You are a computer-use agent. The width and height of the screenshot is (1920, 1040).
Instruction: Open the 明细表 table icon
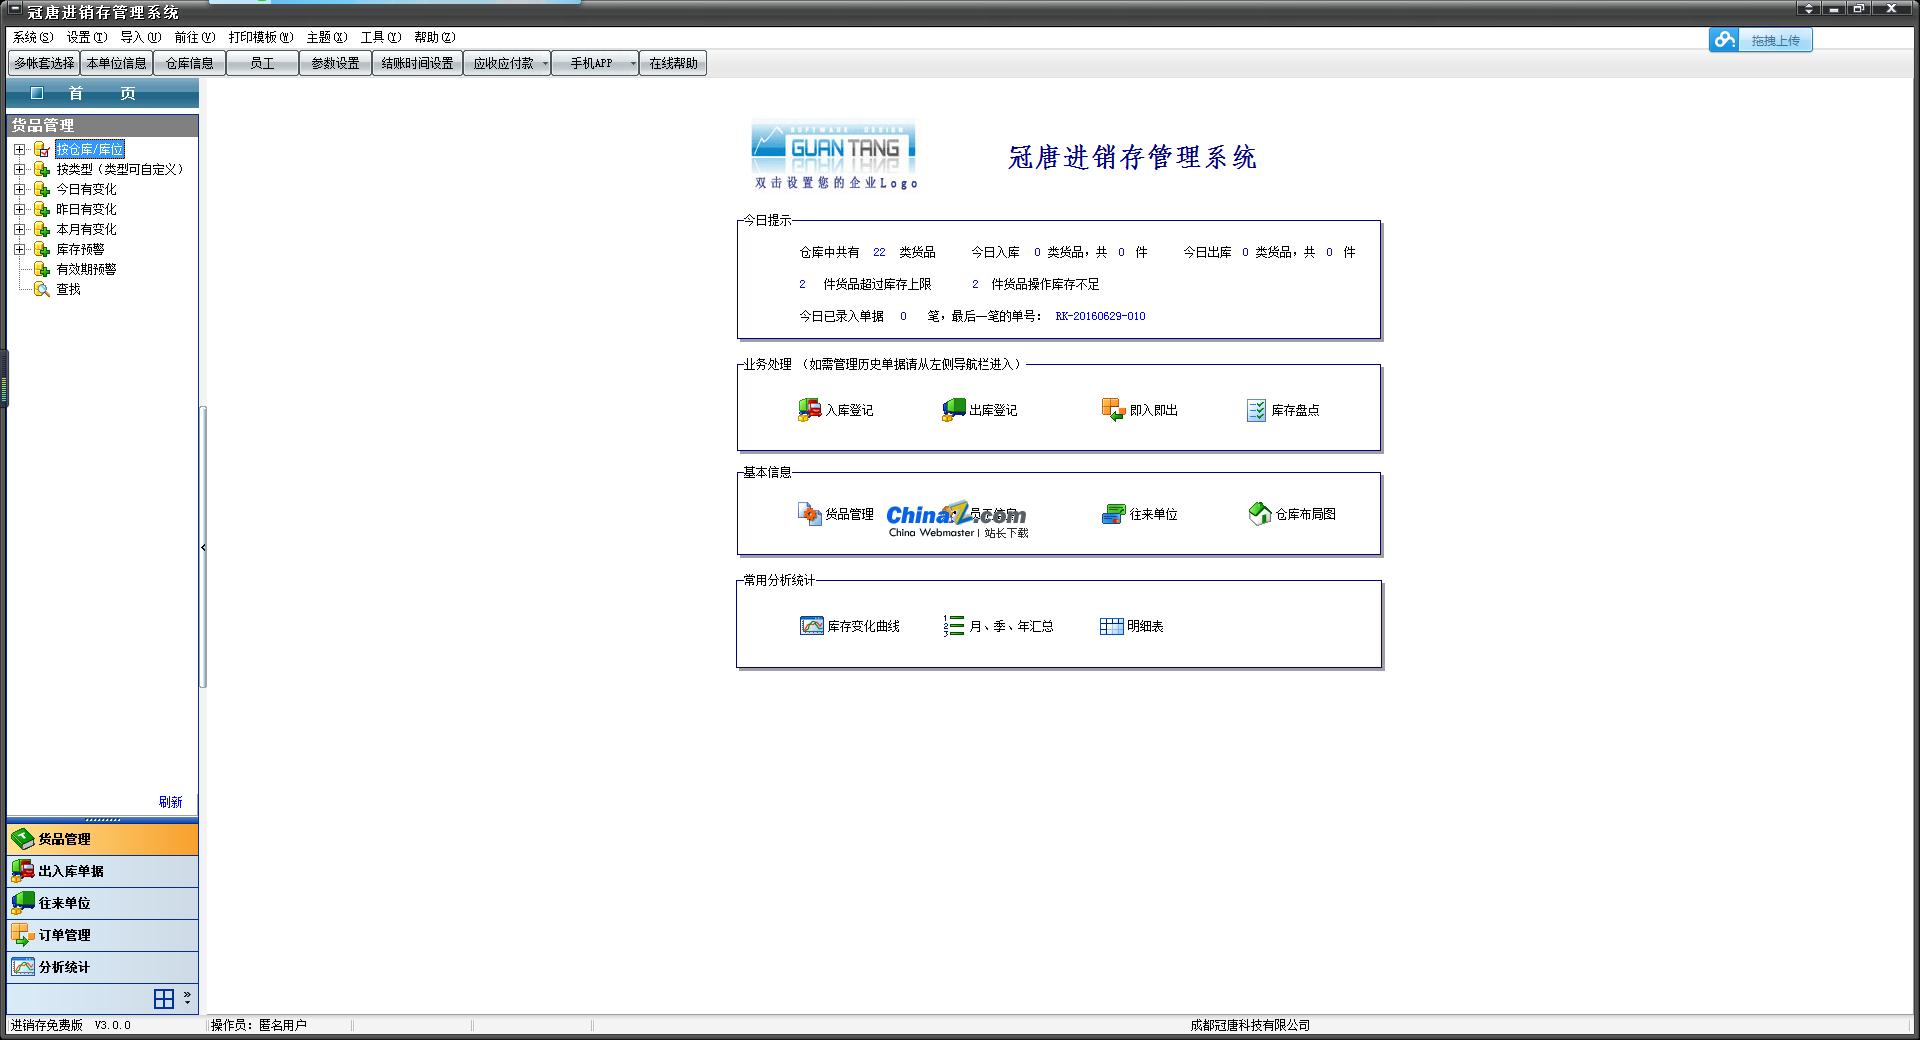(1111, 626)
